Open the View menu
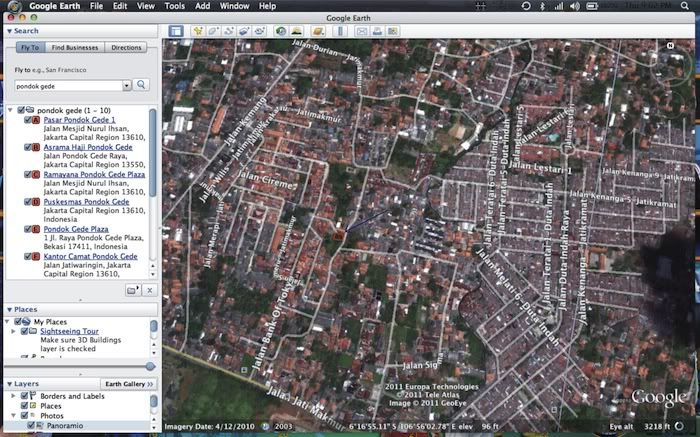 (146, 6)
